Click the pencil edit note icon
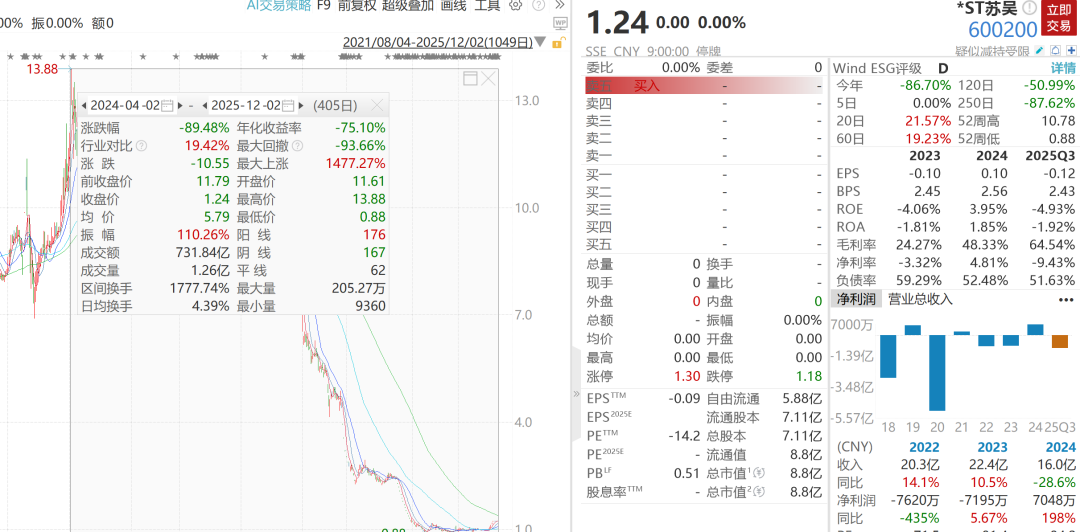 pyautogui.click(x=1040, y=51)
